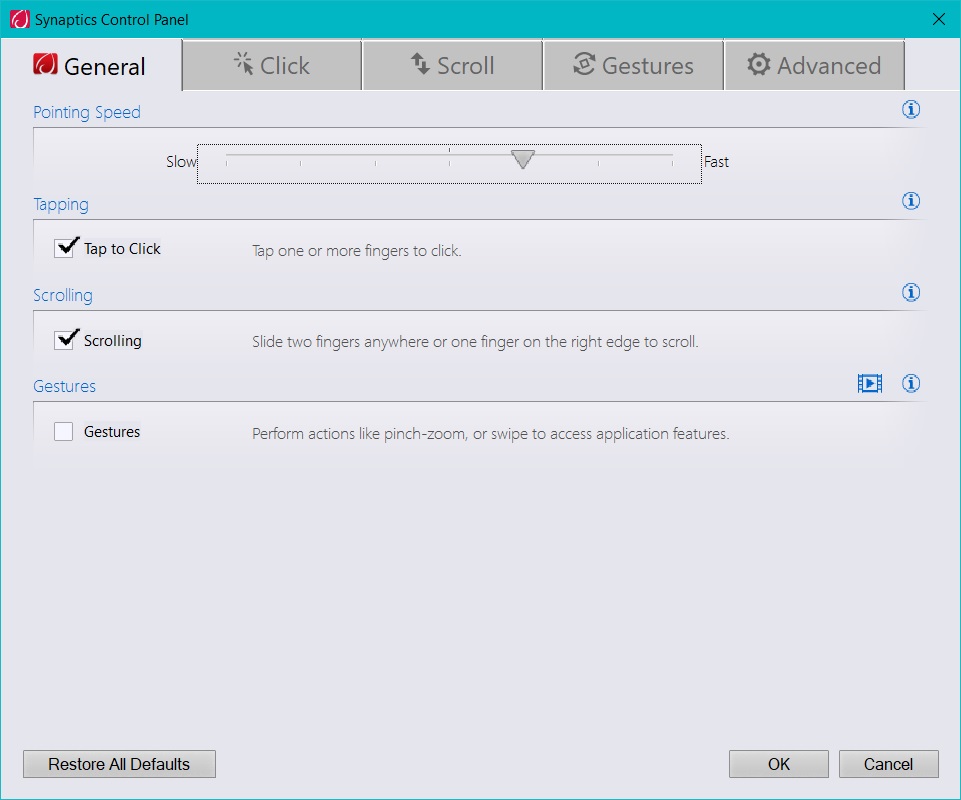This screenshot has width=961, height=800.
Task: Switch to the General tab
Action: (x=90, y=64)
